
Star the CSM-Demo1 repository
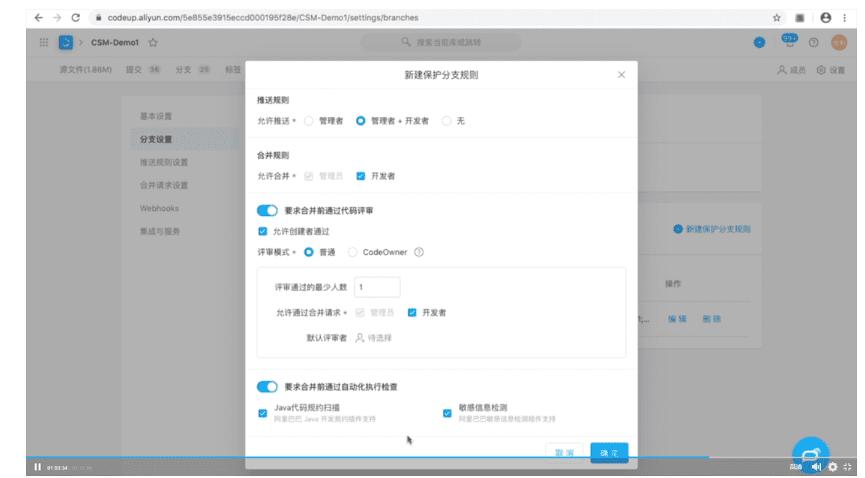[x=153, y=43]
